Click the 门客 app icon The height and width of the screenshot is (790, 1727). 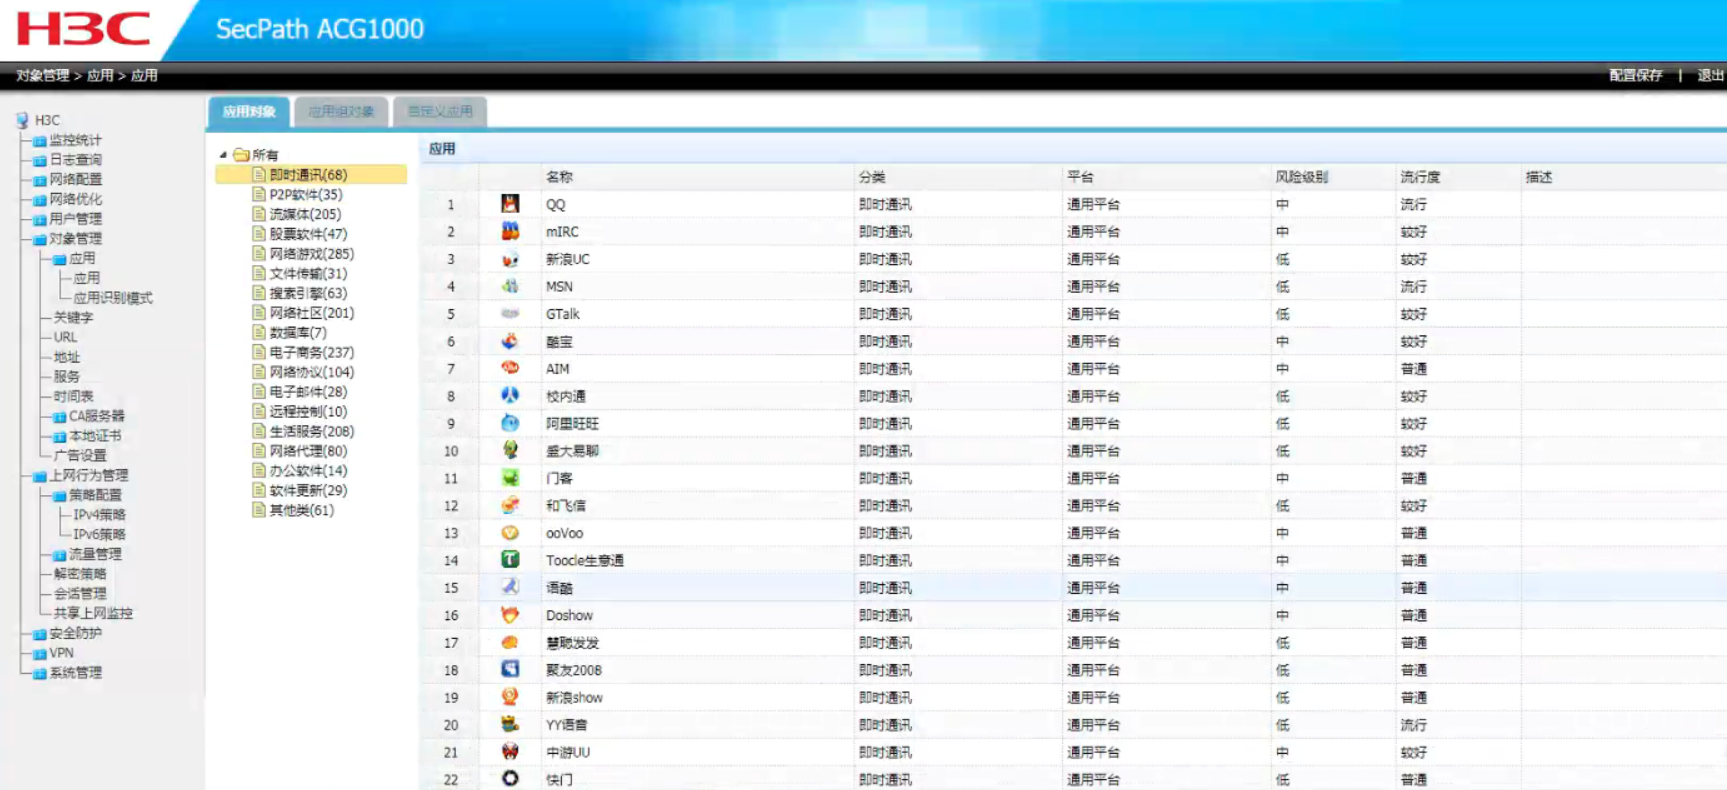pyautogui.click(x=510, y=478)
